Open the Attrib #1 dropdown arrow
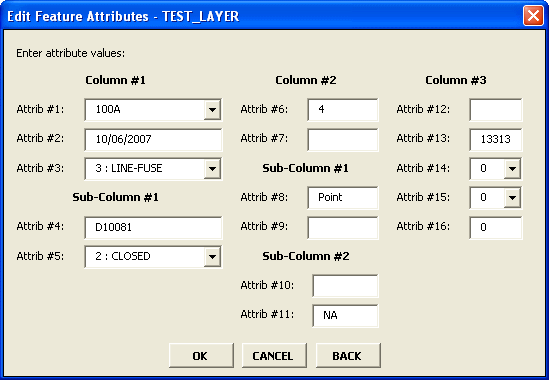The image size is (549, 380). pyautogui.click(x=212, y=110)
